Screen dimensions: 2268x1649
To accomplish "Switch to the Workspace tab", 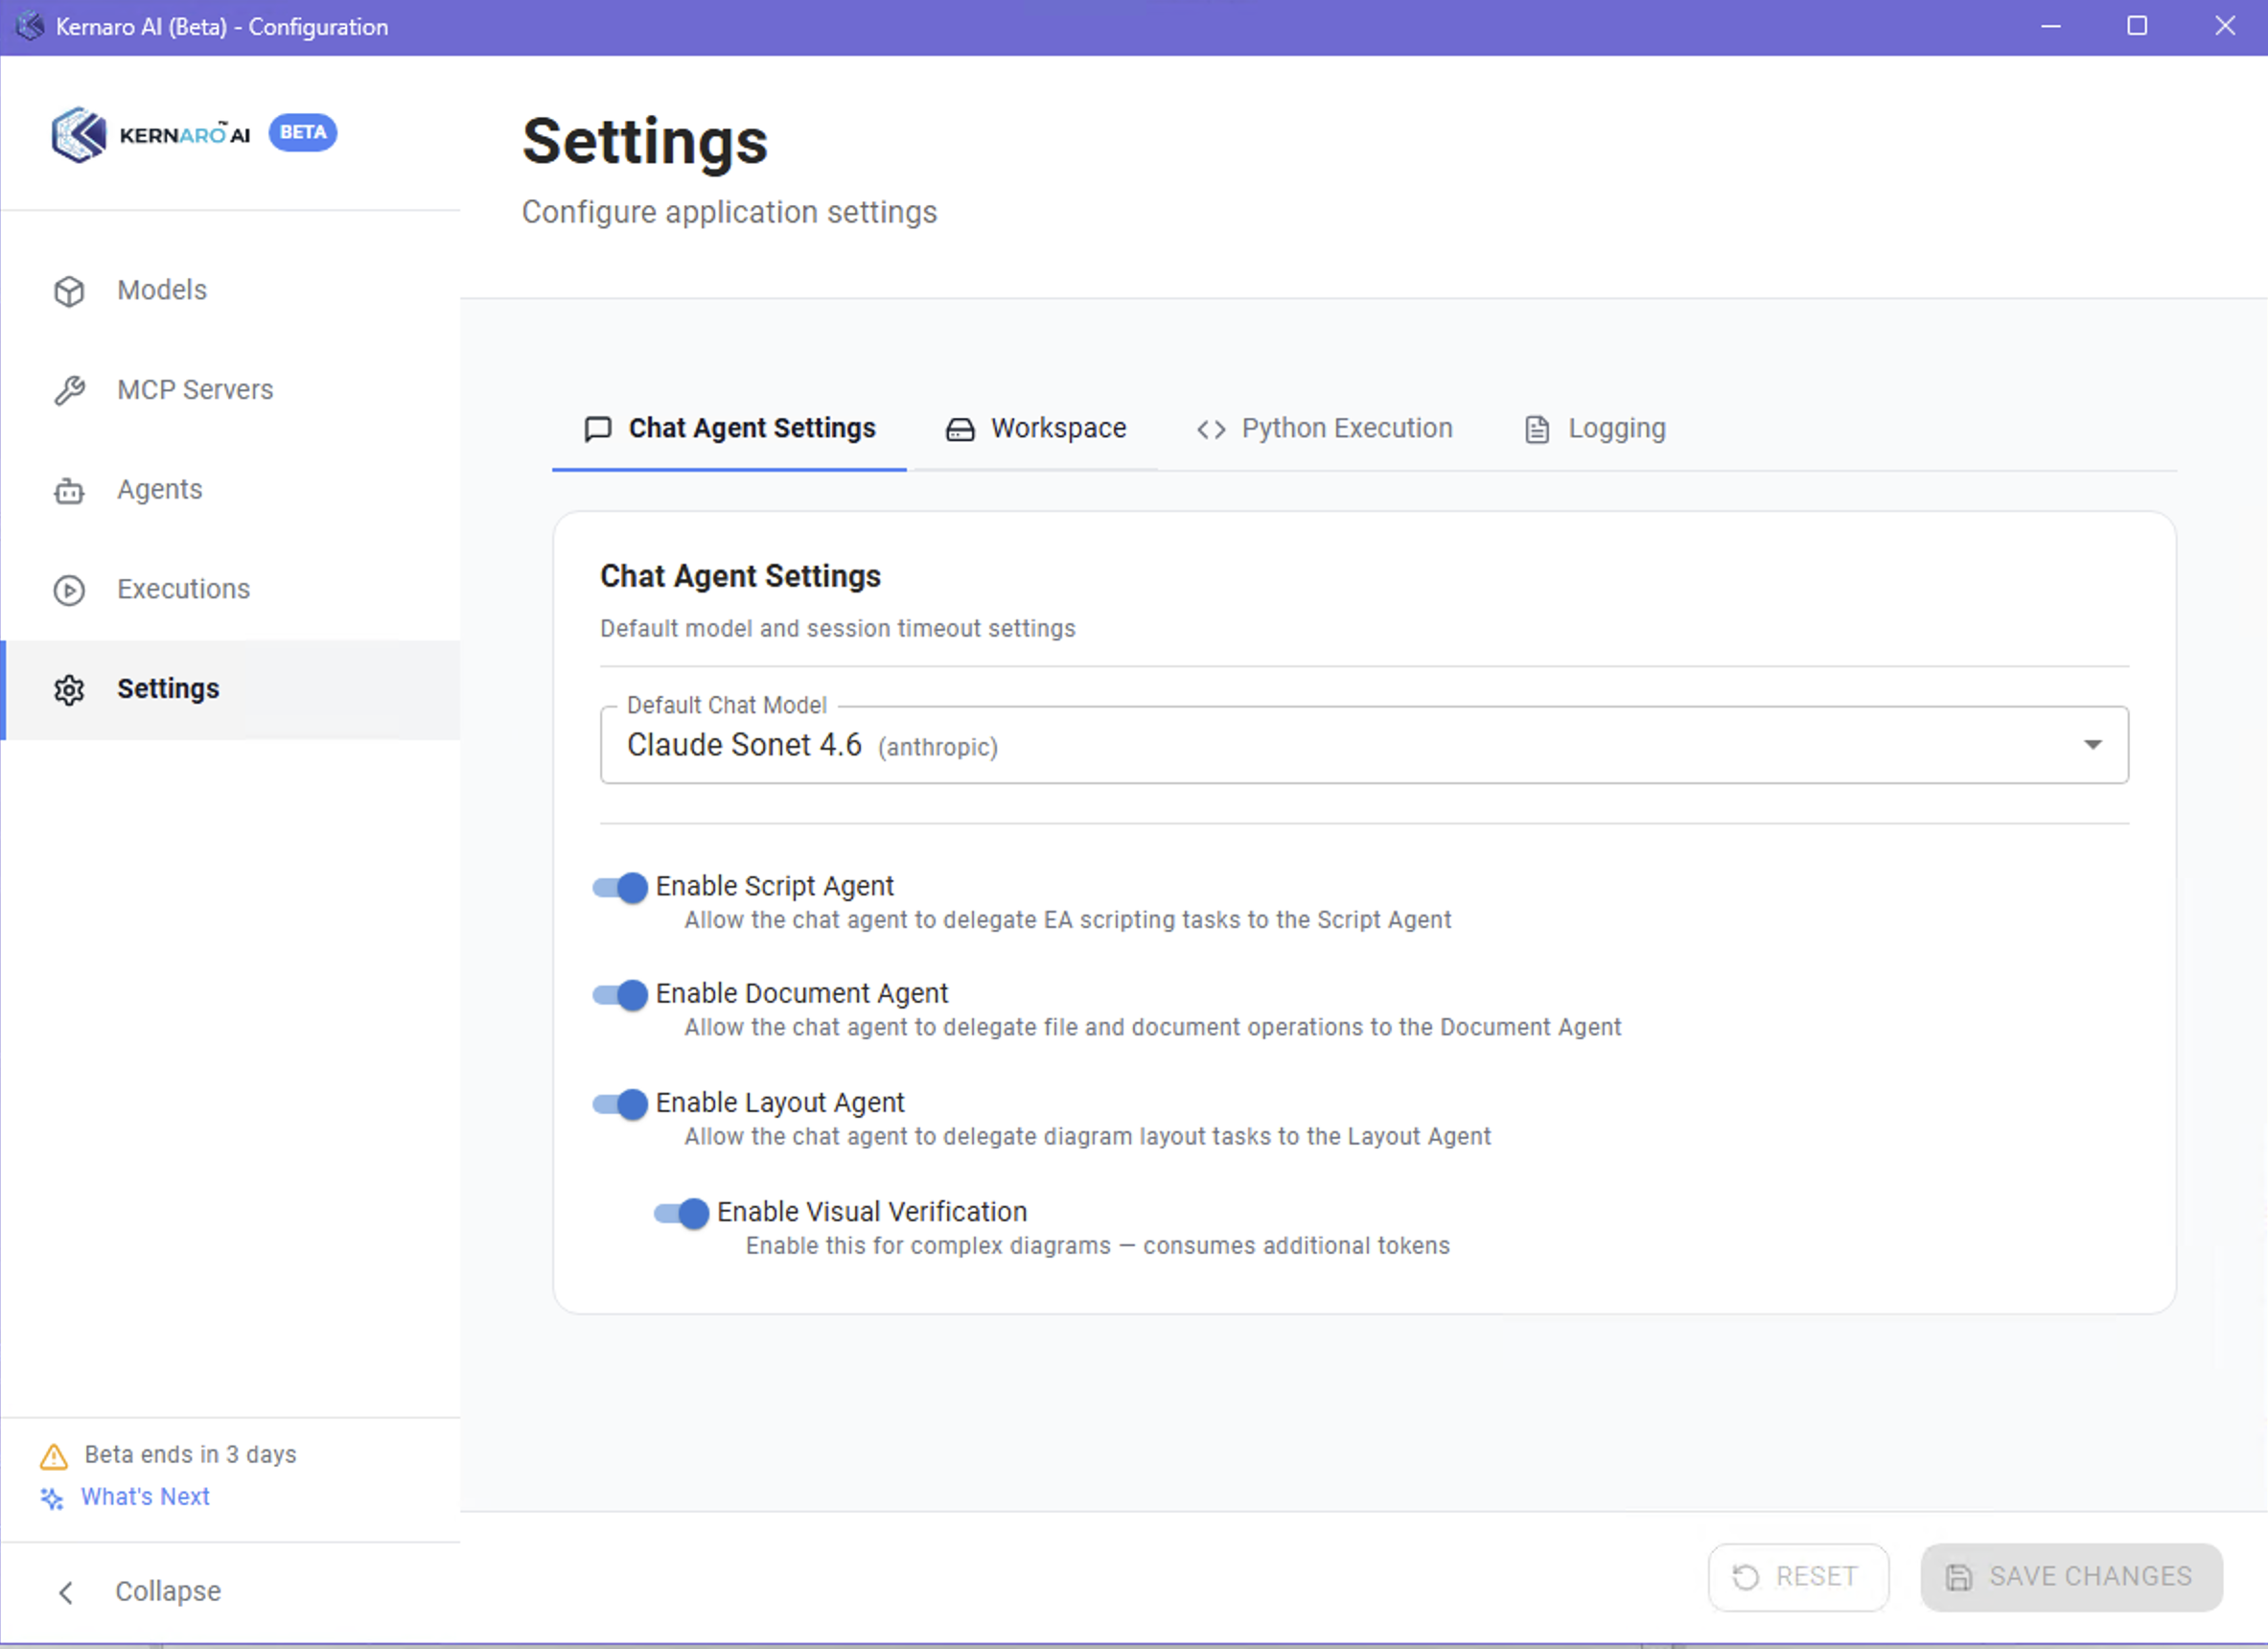I will point(1035,429).
